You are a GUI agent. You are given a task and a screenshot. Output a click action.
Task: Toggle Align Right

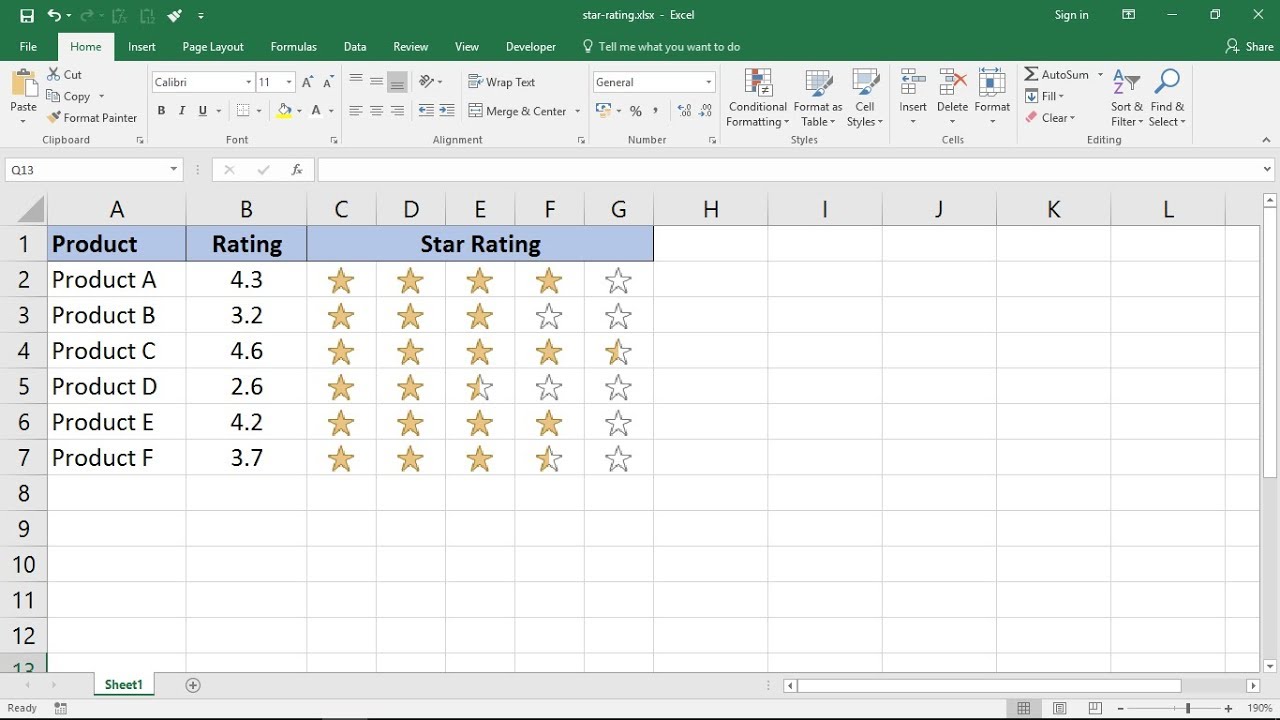tap(397, 111)
